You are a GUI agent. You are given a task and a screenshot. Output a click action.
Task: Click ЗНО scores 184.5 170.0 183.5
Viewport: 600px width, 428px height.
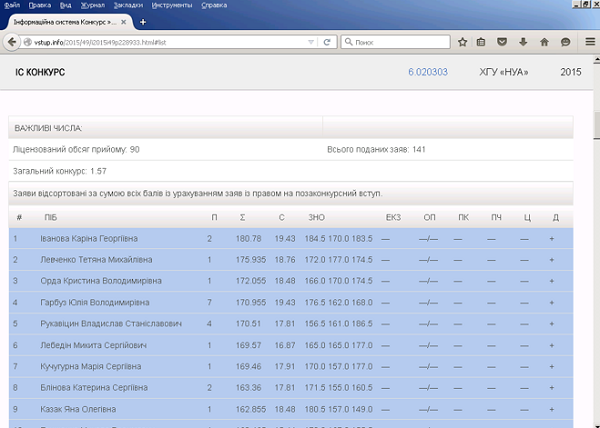pos(338,239)
